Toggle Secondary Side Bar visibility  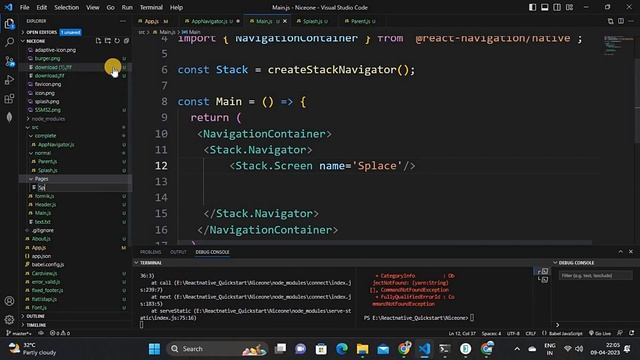[x=557, y=7]
